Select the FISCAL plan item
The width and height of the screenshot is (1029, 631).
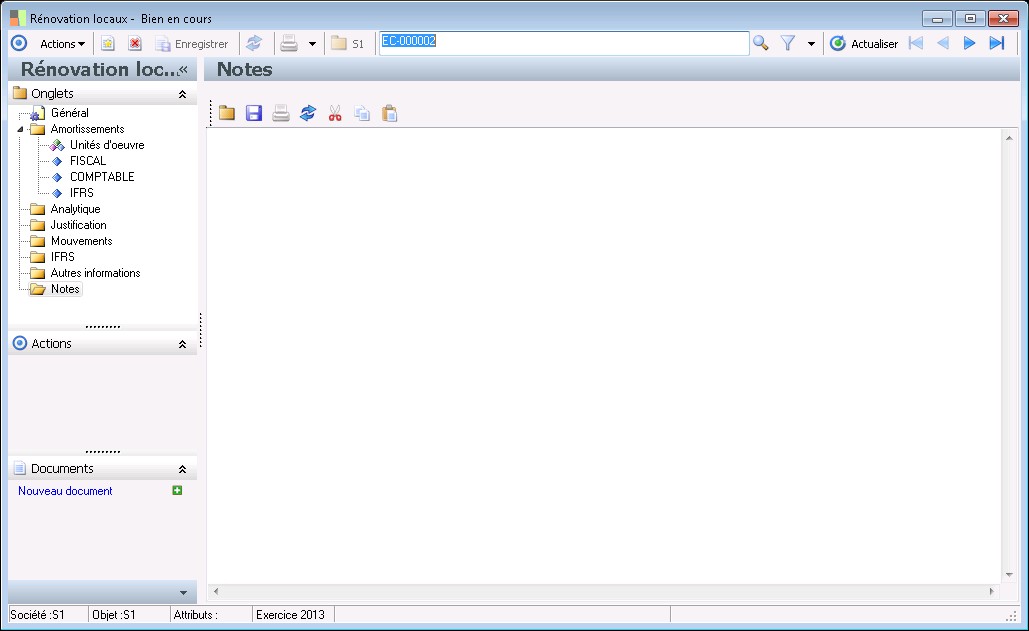(x=88, y=161)
